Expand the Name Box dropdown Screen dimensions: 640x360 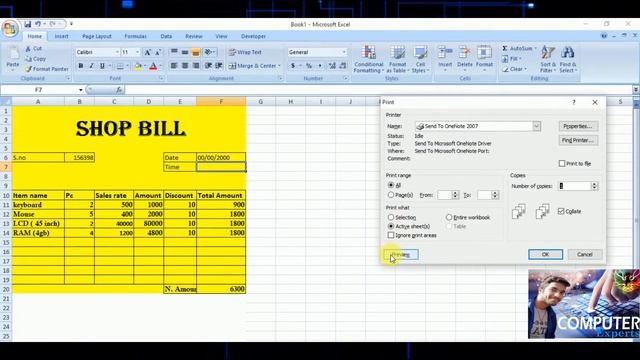[80, 90]
